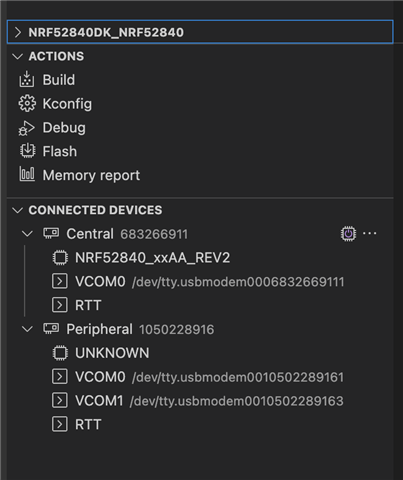This screenshot has height=480, width=403.
Task: Click the Central board icon
Action: (x=51, y=233)
